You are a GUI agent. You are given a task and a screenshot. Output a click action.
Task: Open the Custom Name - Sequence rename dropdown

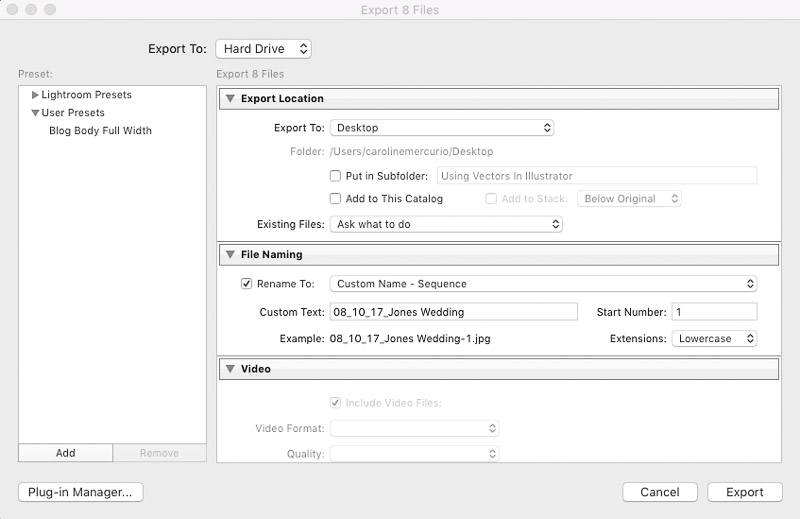click(543, 284)
